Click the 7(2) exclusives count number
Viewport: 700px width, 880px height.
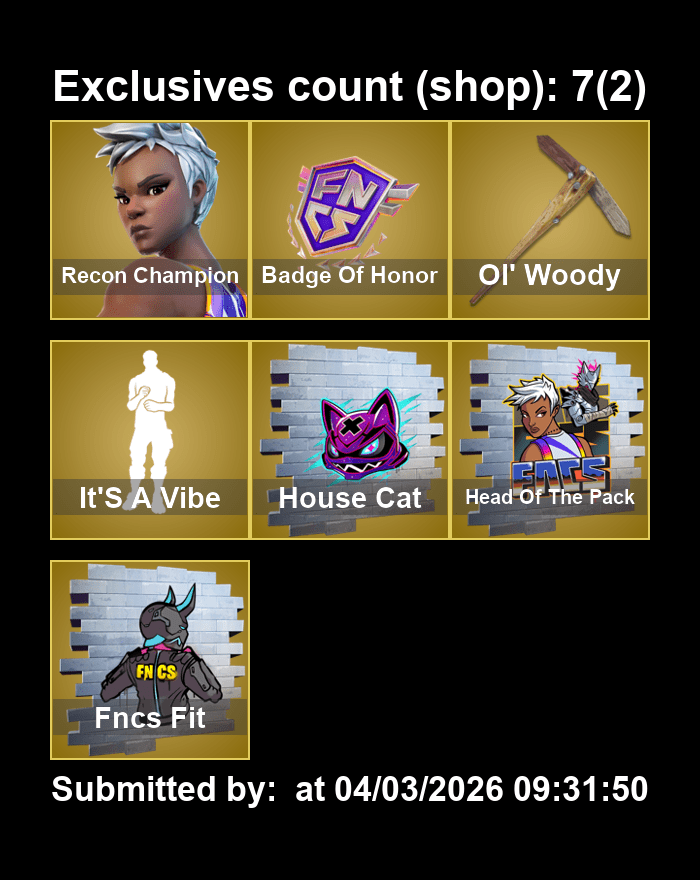pyautogui.click(x=609, y=87)
